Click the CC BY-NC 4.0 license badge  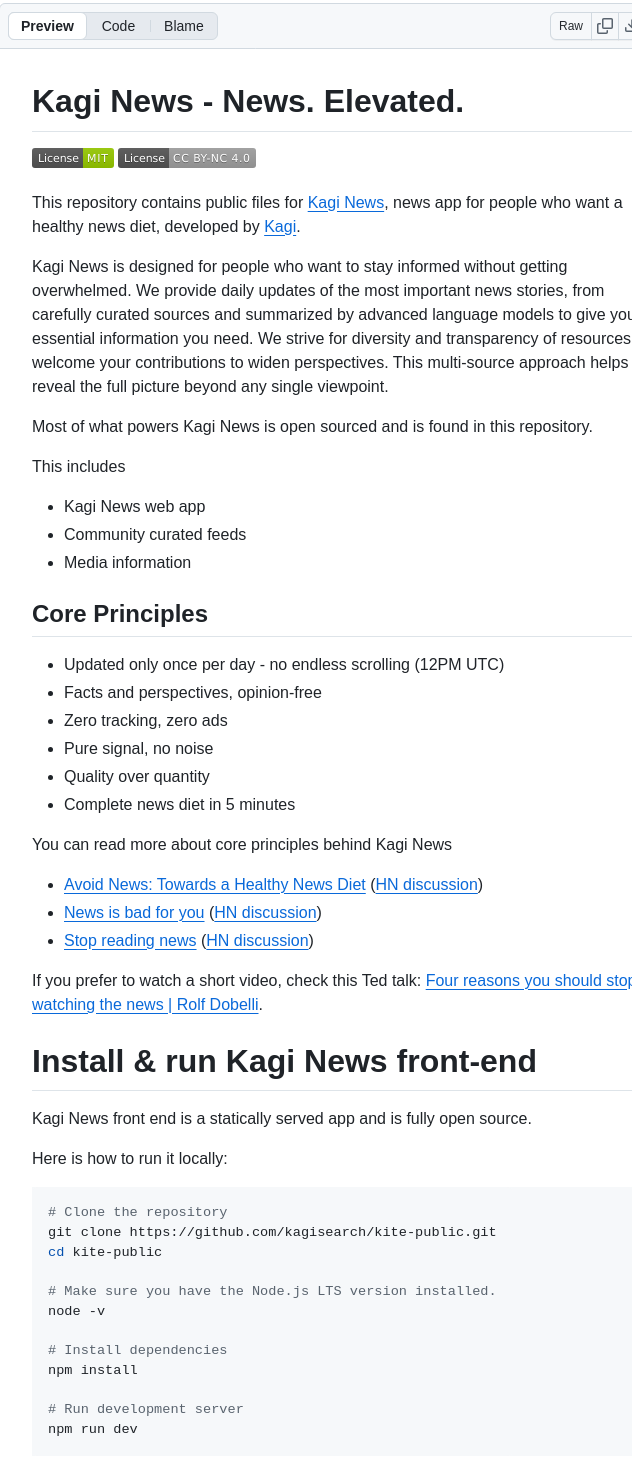[186, 157]
